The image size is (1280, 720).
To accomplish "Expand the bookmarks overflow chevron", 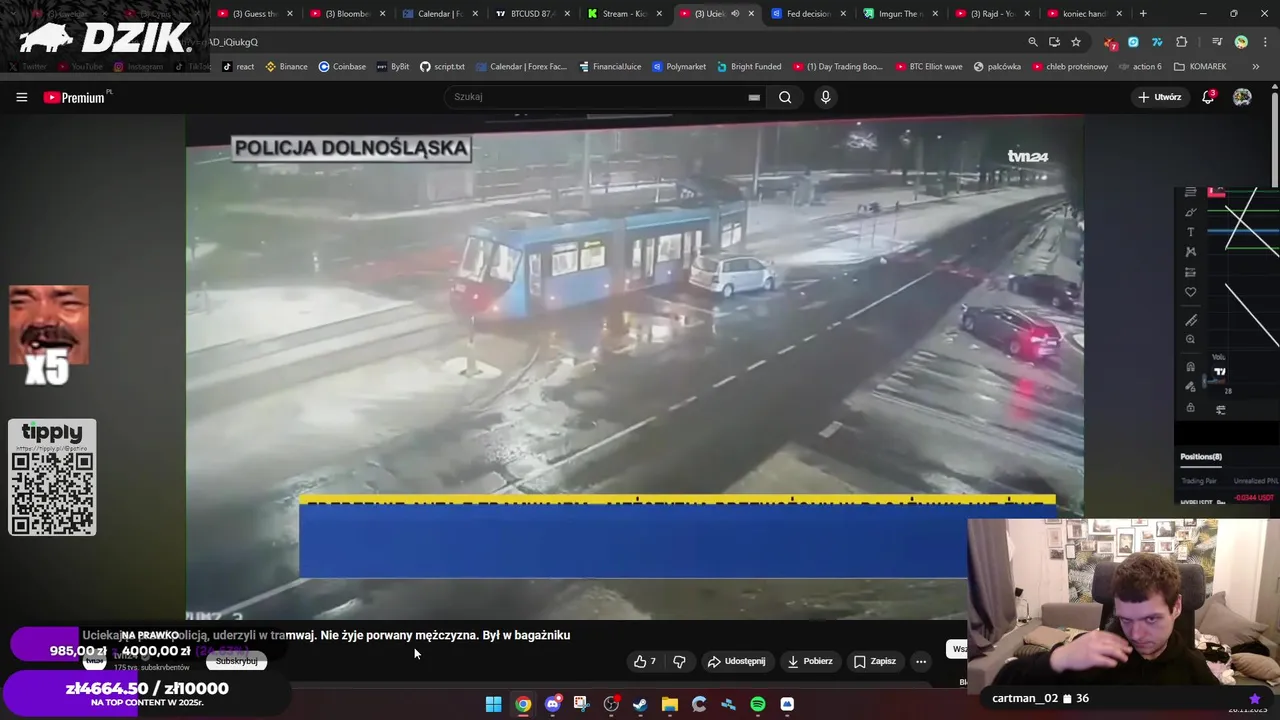I will [x=1256, y=66].
